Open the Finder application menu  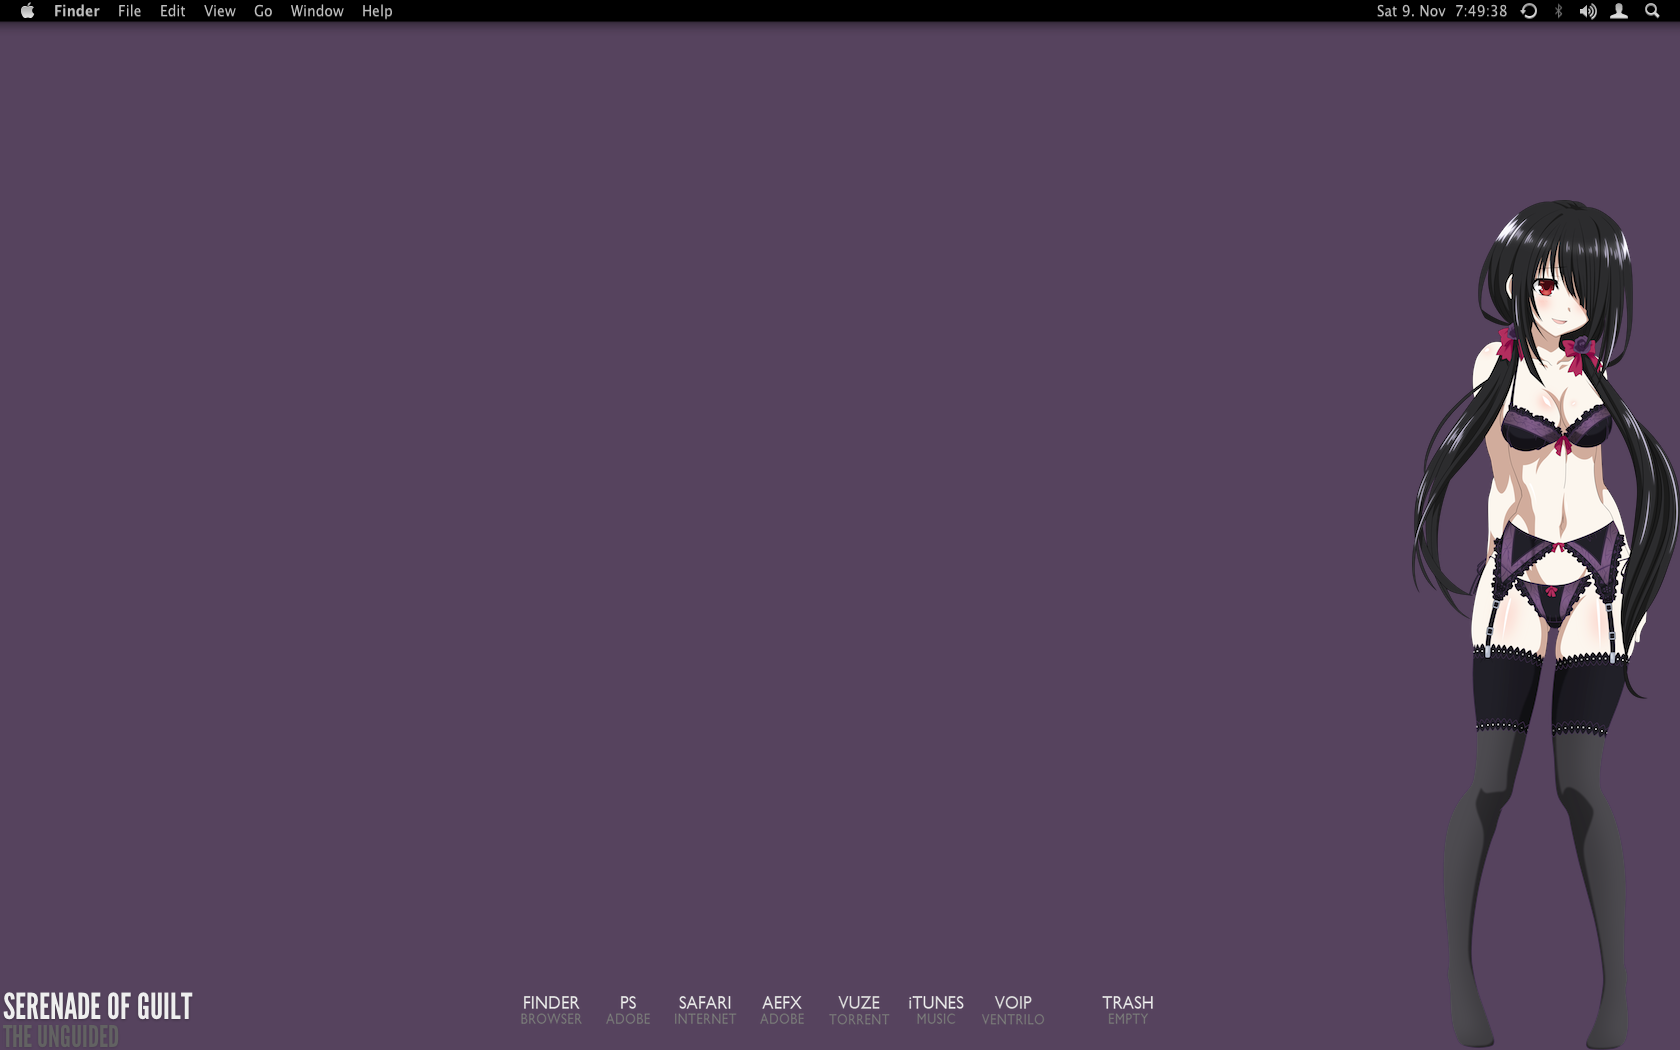[x=77, y=11]
